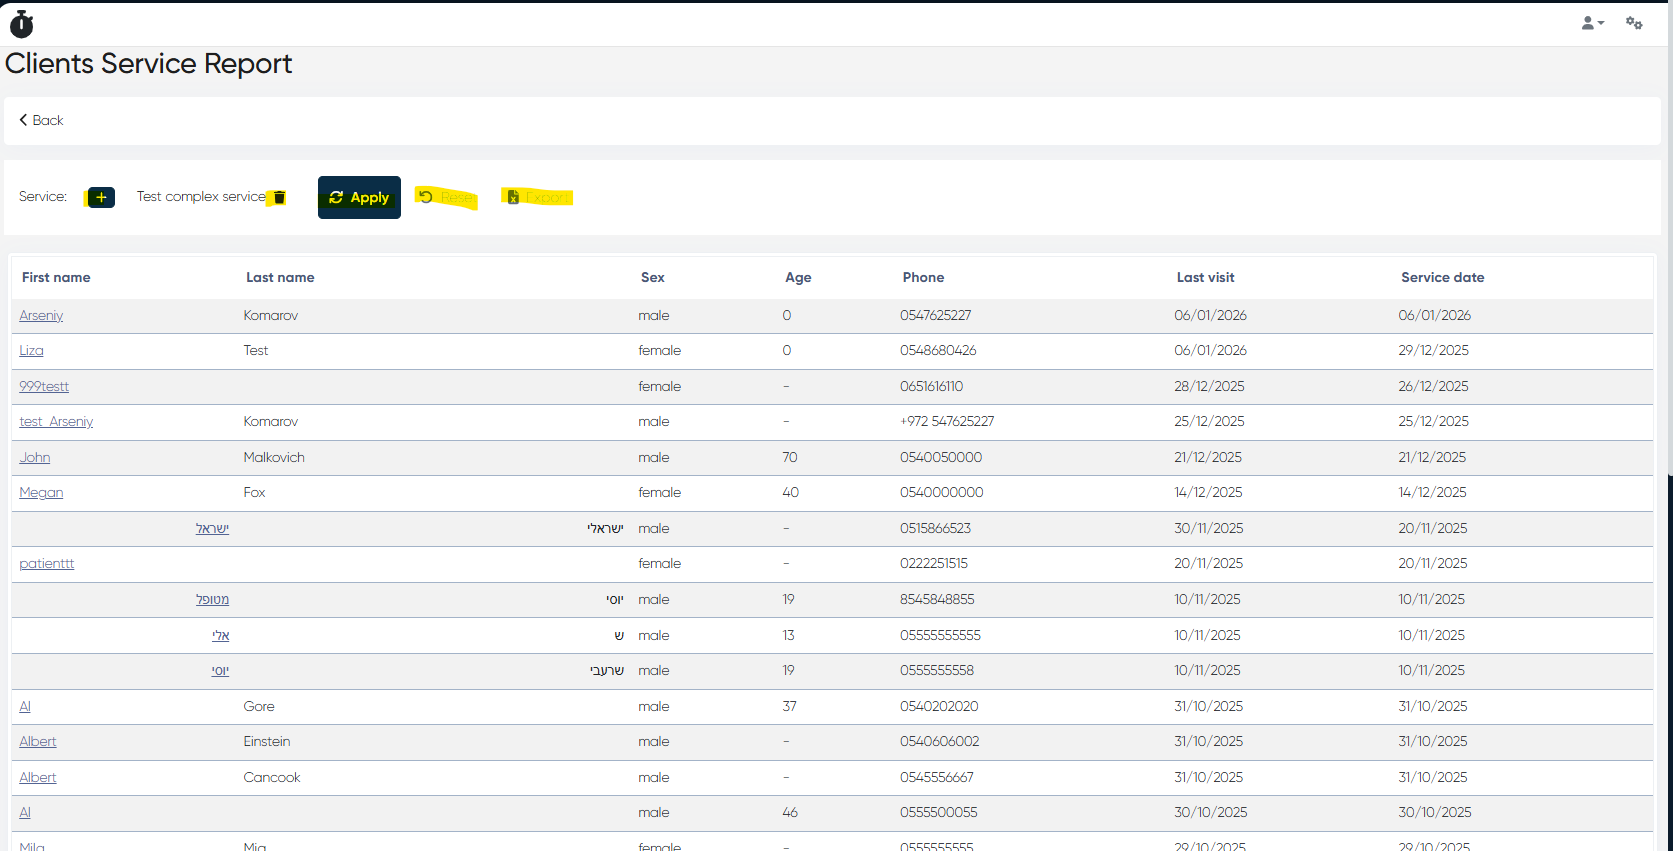This screenshot has height=851, width=1673.
Task: Click the Apply button
Action: (x=359, y=197)
